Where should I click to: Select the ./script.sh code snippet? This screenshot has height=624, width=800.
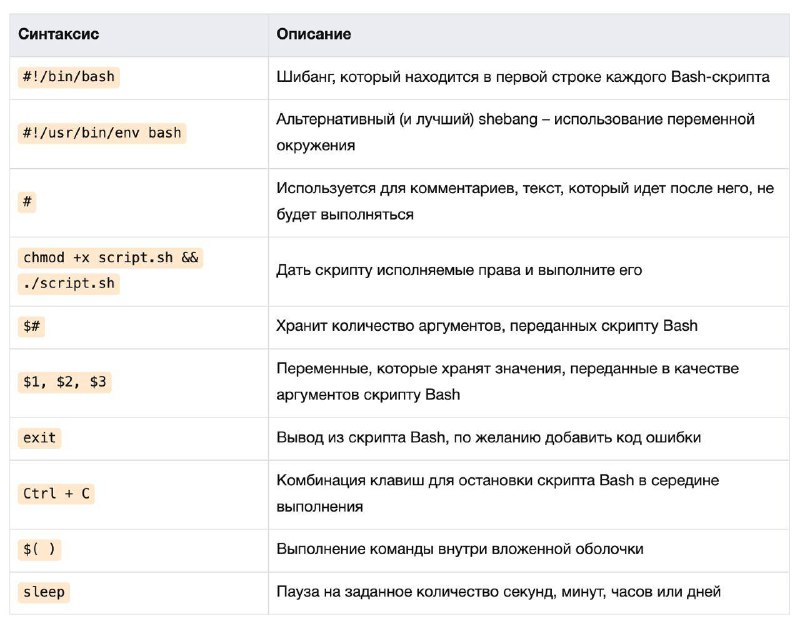(x=69, y=284)
